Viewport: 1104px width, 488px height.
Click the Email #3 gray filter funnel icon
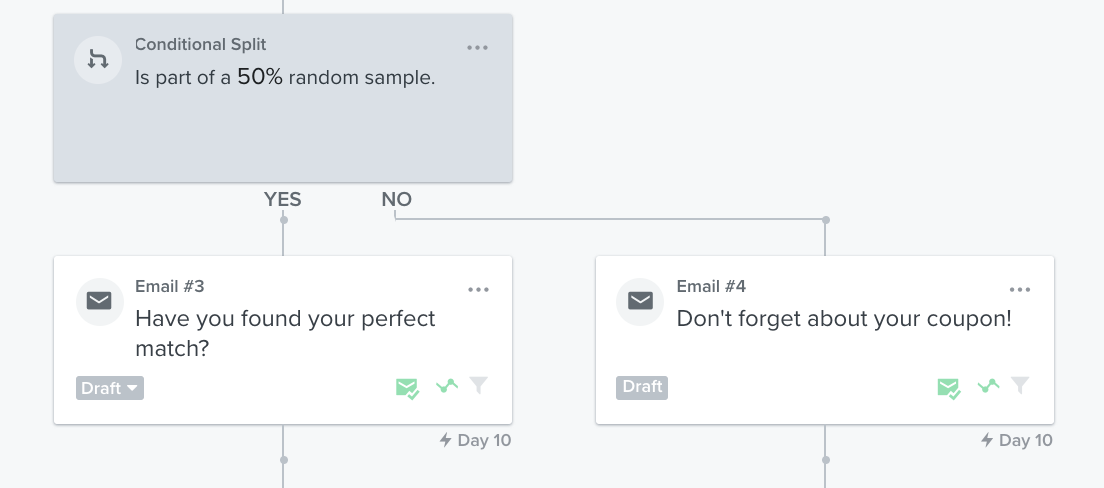point(479,386)
